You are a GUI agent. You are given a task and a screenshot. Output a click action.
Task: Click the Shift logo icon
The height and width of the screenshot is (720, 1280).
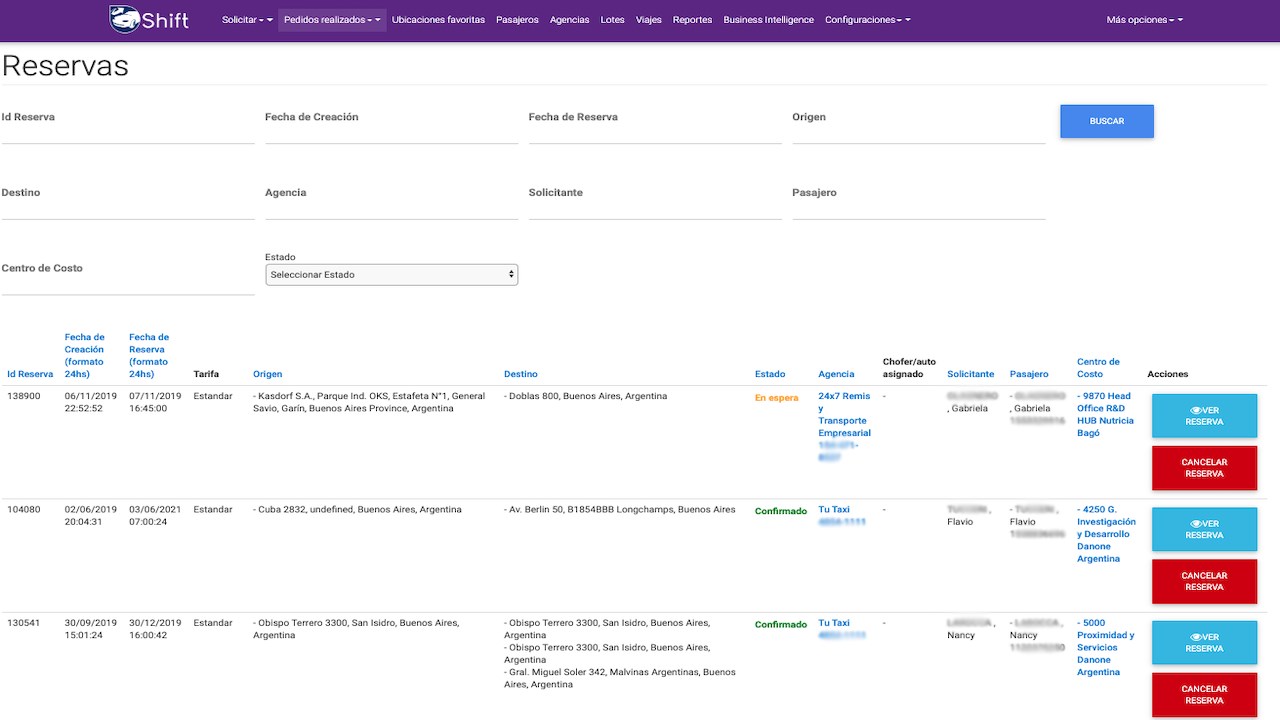148,19
